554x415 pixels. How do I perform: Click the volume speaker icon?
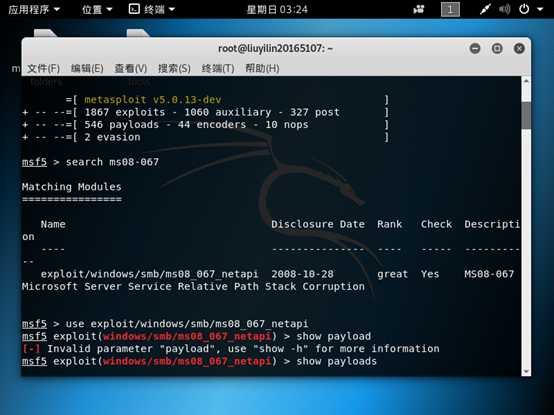[505, 9]
